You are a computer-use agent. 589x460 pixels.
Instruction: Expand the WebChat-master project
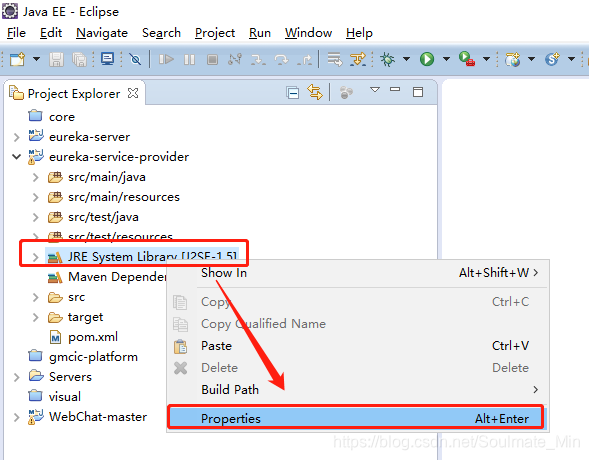[16, 417]
